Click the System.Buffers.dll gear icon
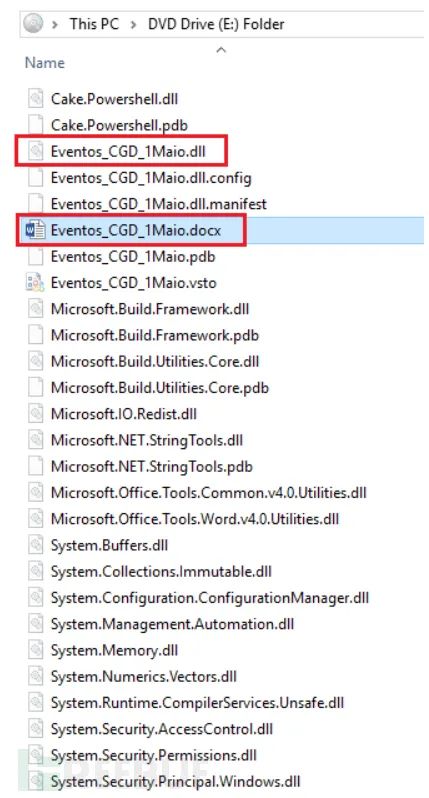Screen dimensions: 429x798 (35, 546)
